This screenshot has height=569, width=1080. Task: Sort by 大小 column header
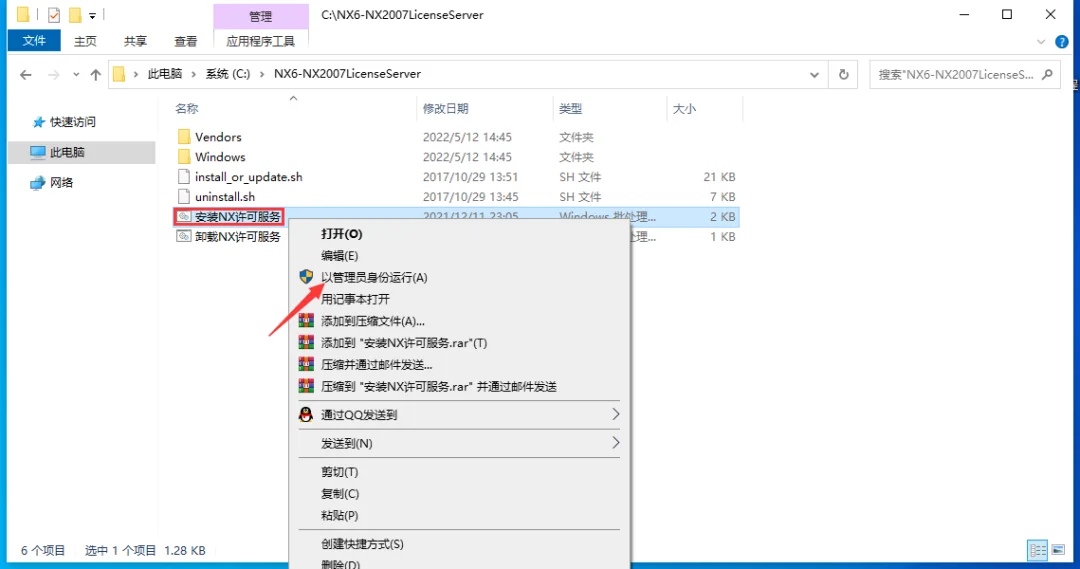pyautogui.click(x=684, y=109)
